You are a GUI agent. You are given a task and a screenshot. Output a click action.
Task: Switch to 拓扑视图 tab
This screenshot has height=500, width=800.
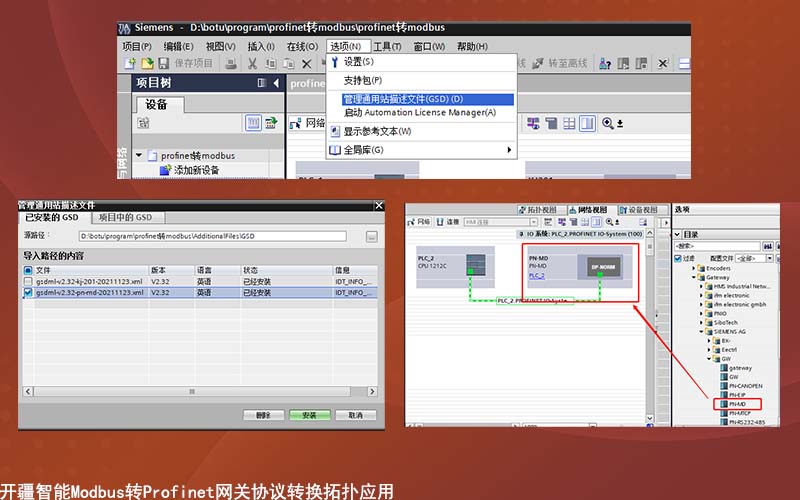pyautogui.click(x=542, y=210)
